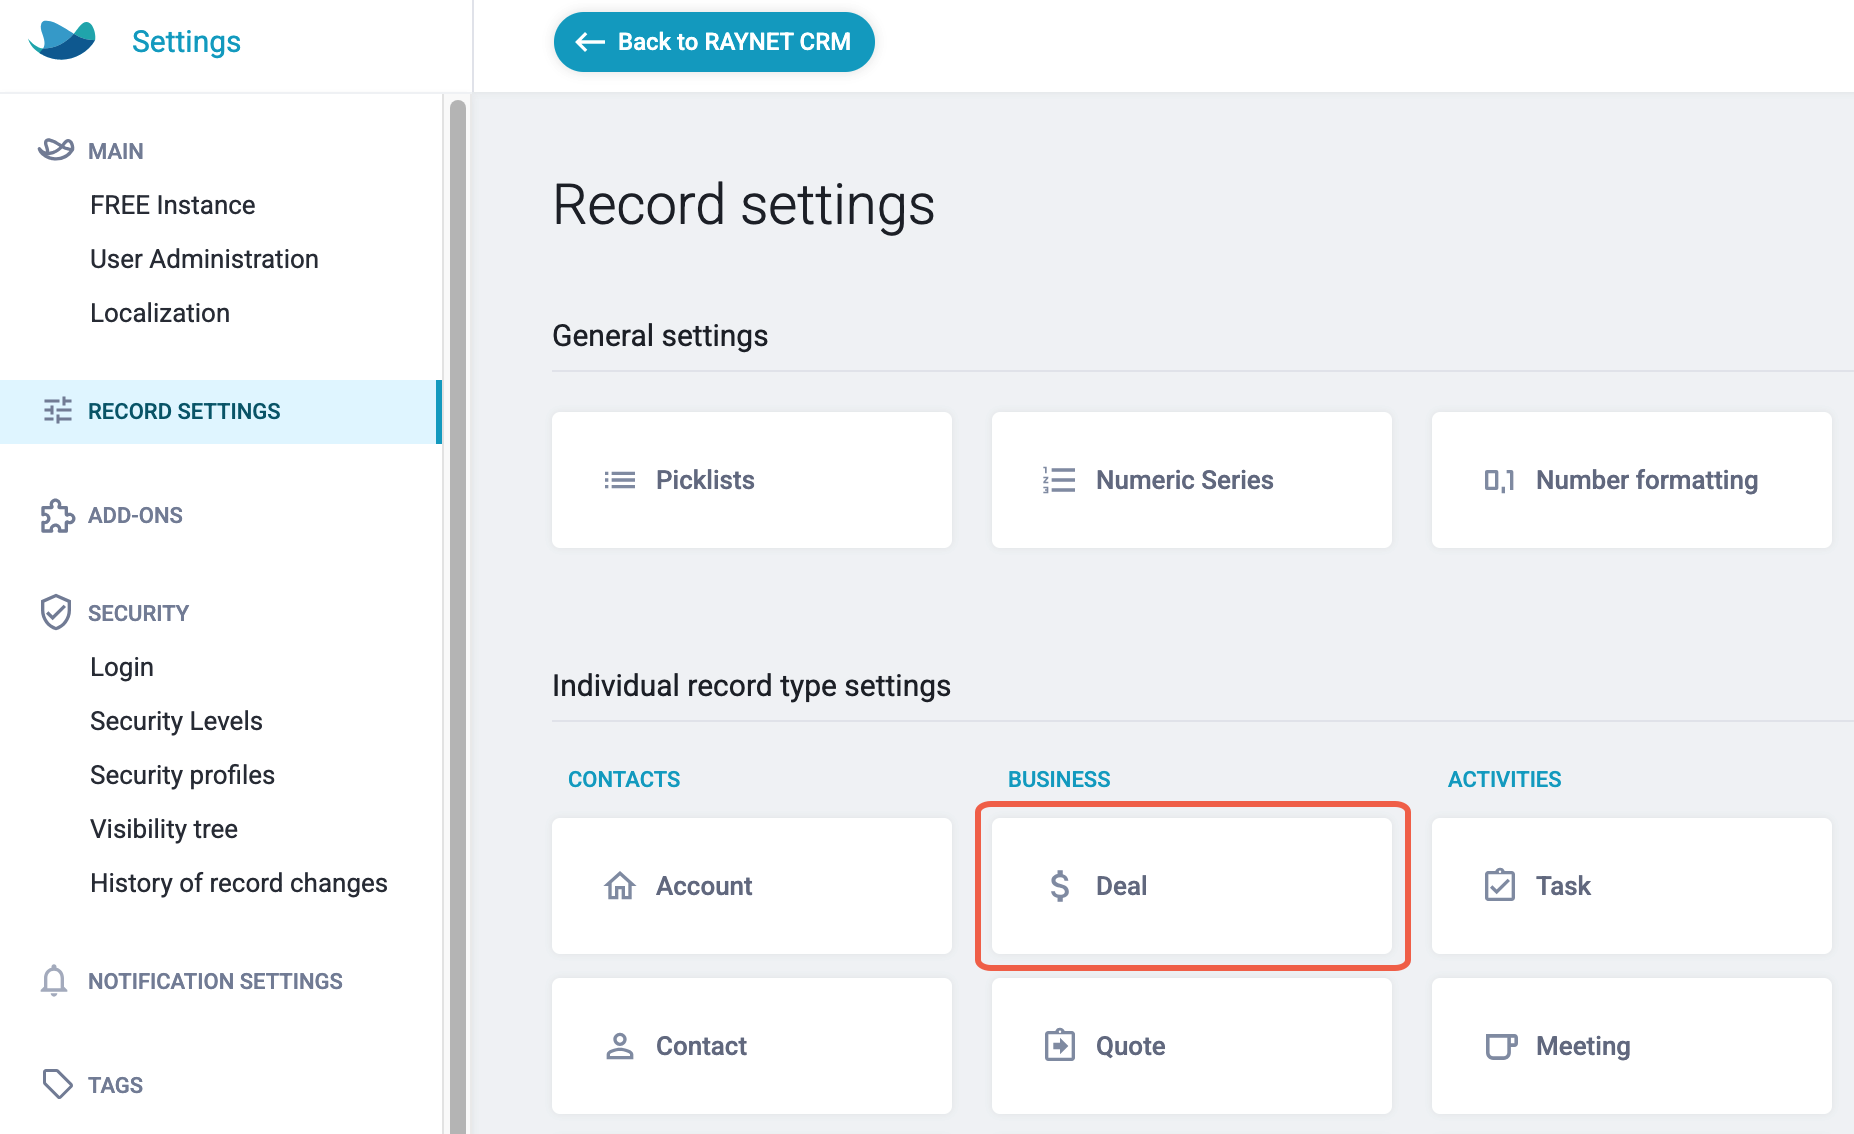Open User Administration settings
The height and width of the screenshot is (1134, 1854).
[x=204, y=259]
